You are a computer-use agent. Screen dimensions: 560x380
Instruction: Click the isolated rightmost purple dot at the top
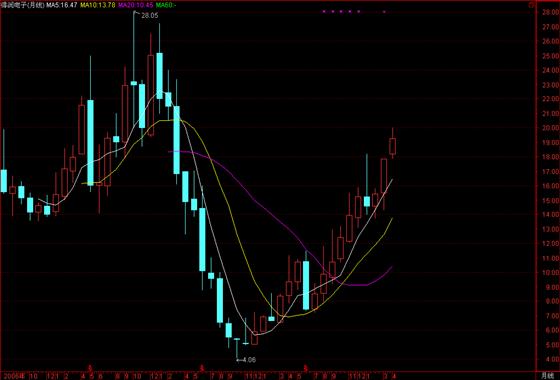click(x=384, y=11)
